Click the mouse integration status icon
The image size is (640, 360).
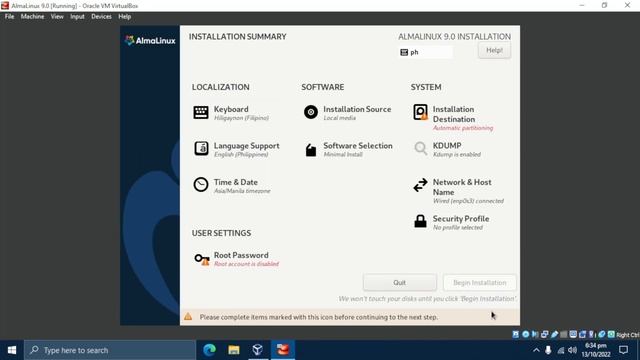[601, 334]
